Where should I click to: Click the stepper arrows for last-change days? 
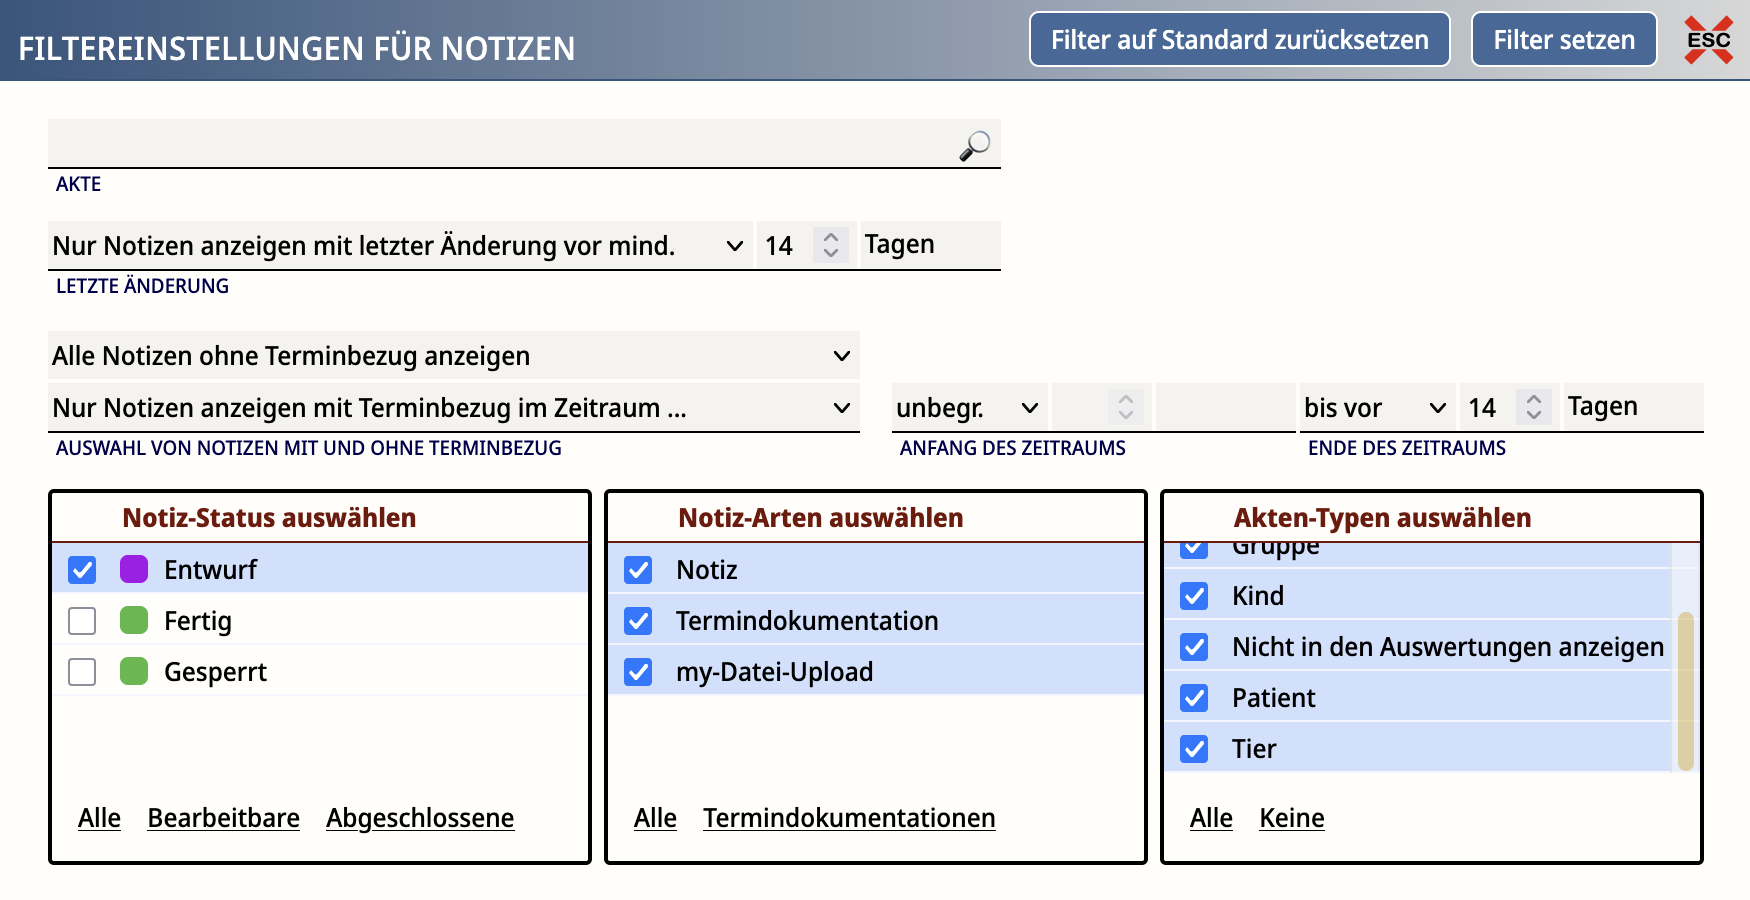[x=830, y=245]
